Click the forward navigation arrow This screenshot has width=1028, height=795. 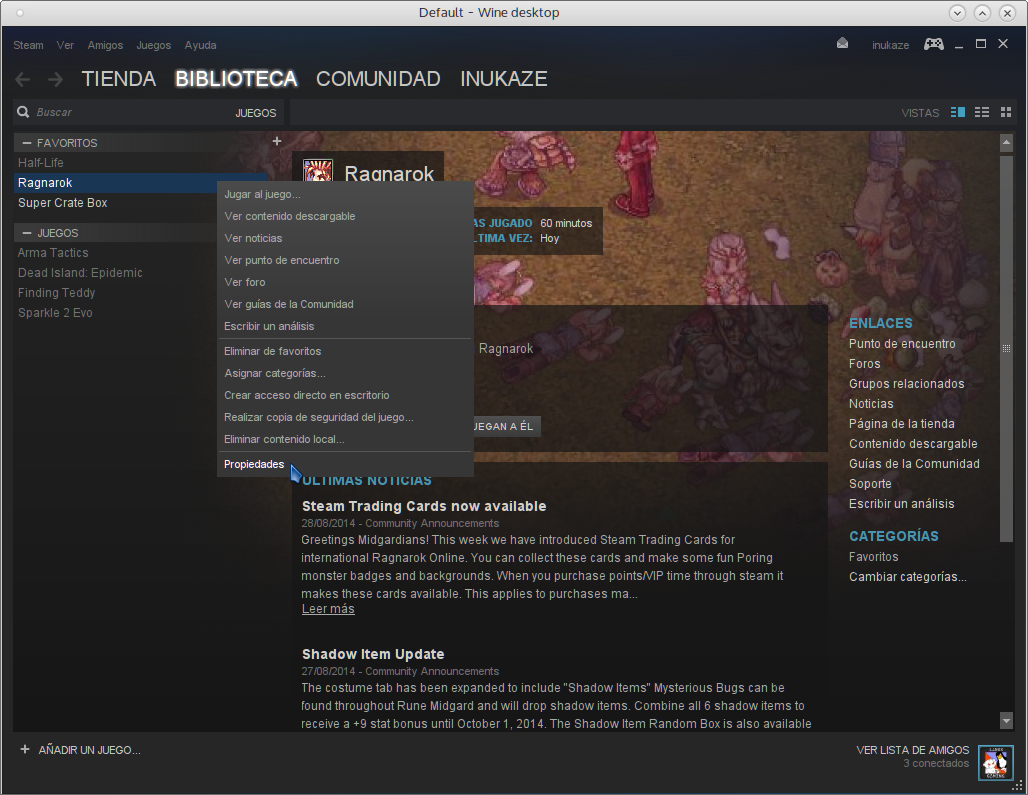click(56, 79)
